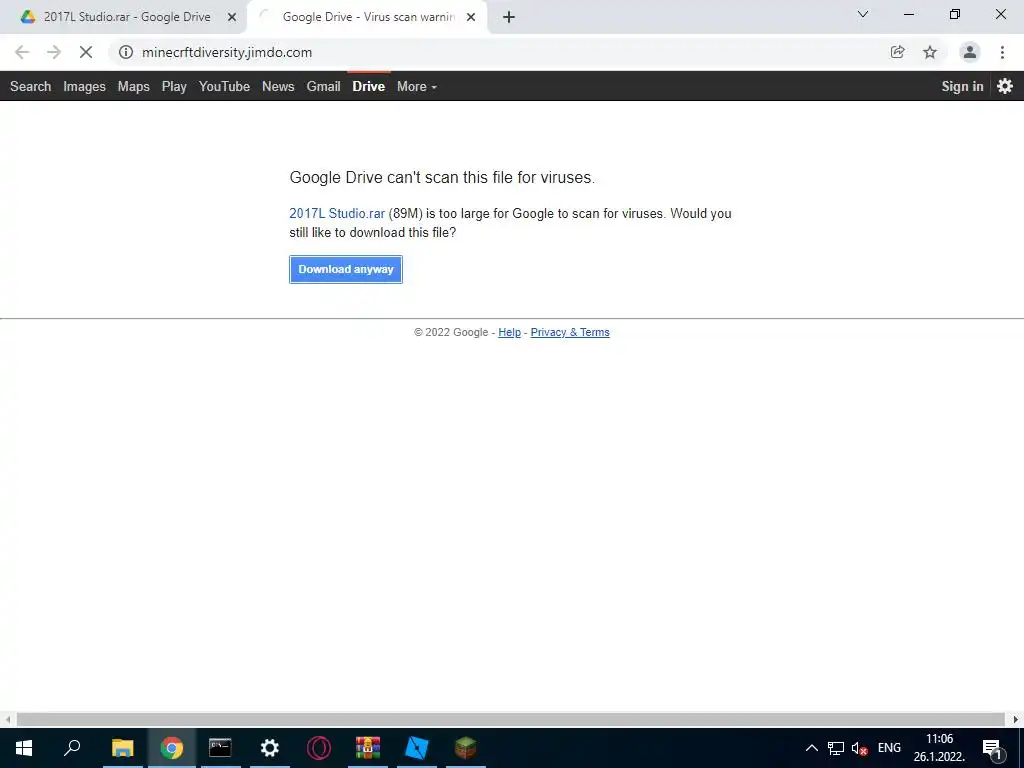
Task: Open the Opera browser taskbar icon
Action: pos(319,748)
